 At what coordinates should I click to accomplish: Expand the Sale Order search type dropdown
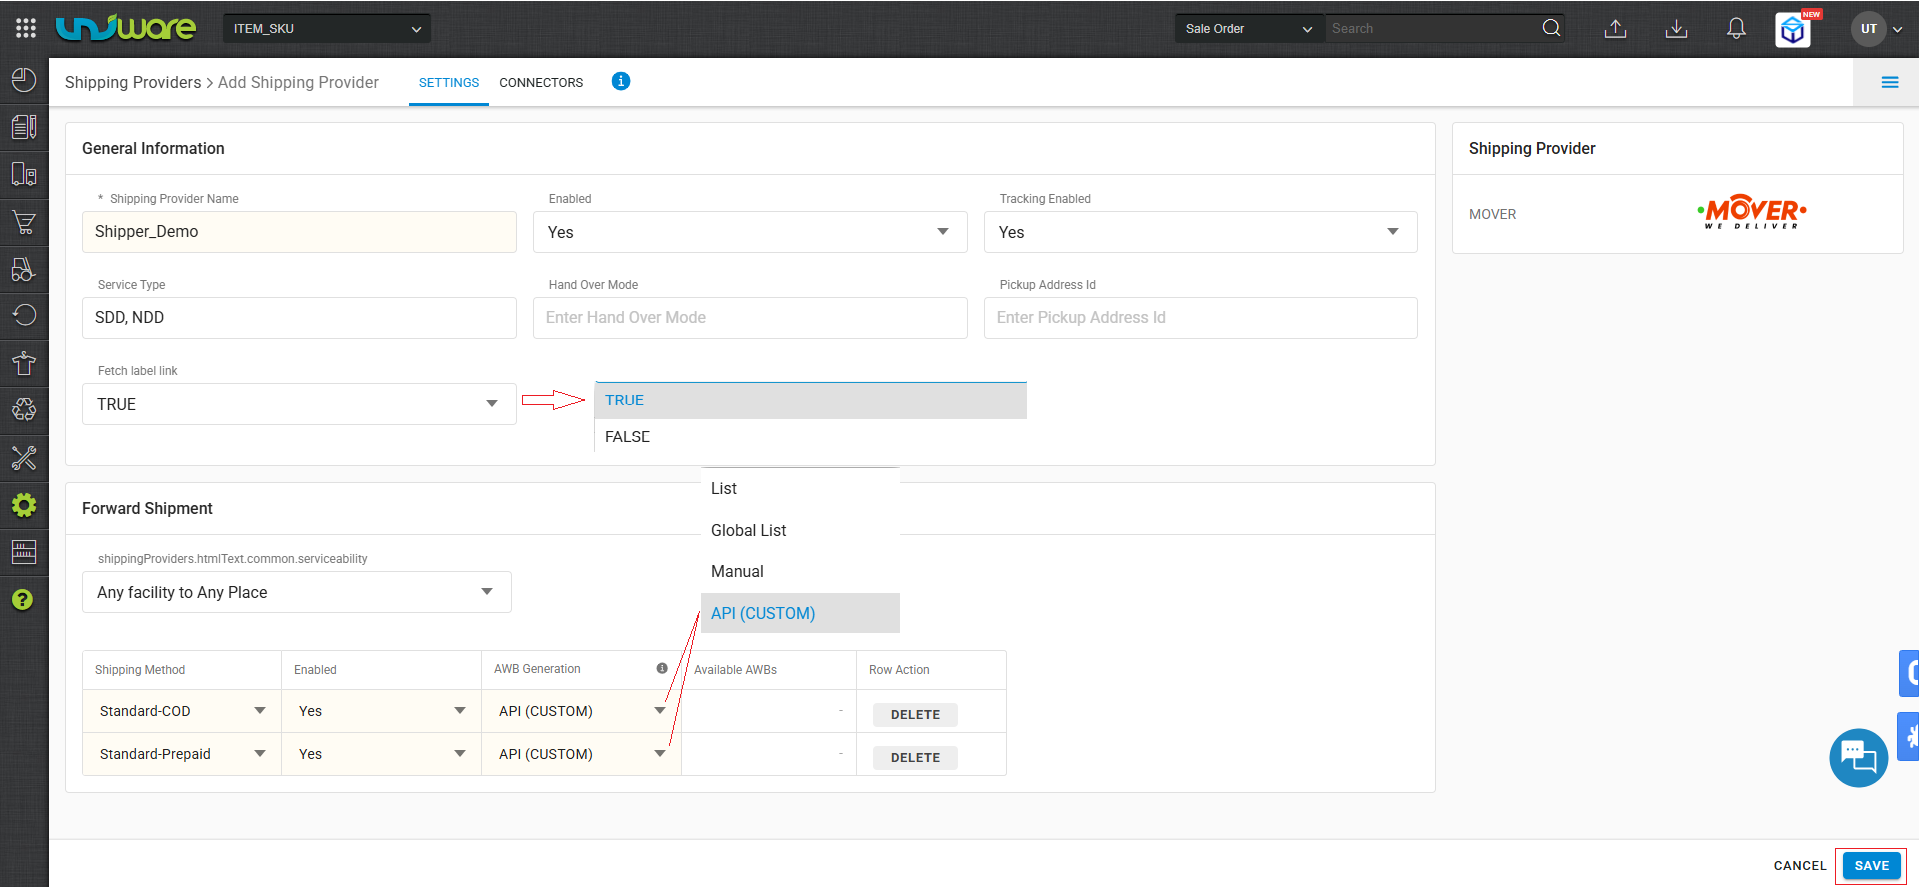pyautogui.click(x=1249, y=28)
